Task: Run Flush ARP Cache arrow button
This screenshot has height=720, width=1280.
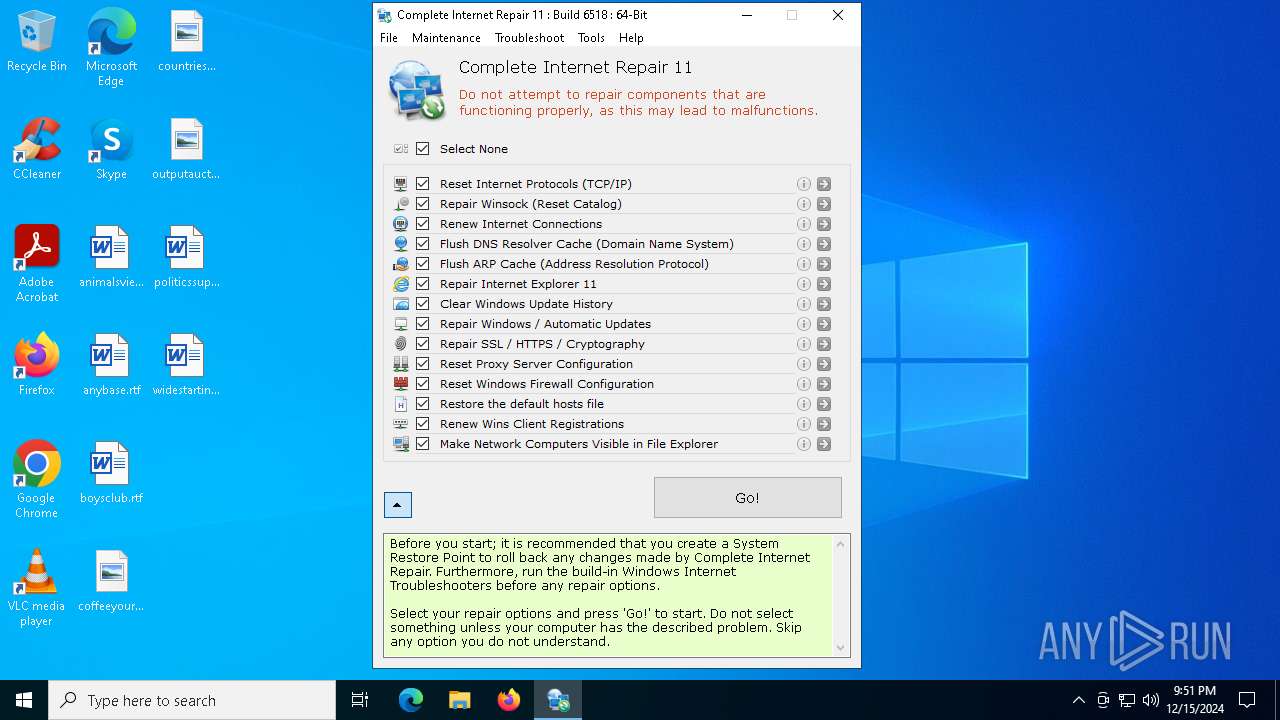Action: [x=824, y=264]
